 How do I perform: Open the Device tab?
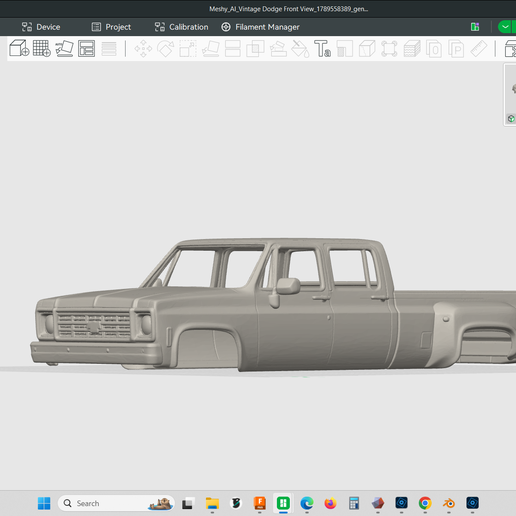(41, 27)
